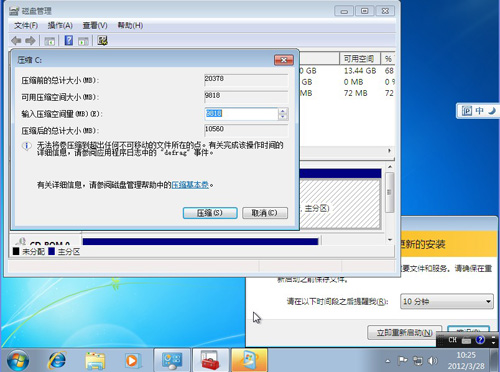This screenshot has height=372, width=500.
Task: Open the 操作(A) menu
Action: pyautogui.click(x=60, y=25)
